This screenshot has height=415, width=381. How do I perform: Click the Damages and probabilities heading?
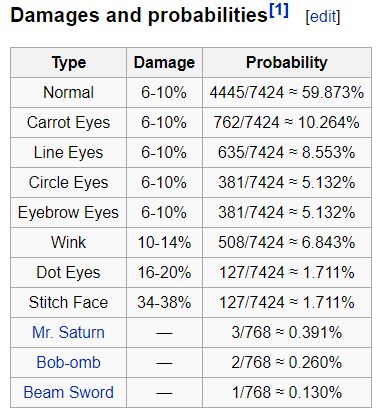pos(139,16)
